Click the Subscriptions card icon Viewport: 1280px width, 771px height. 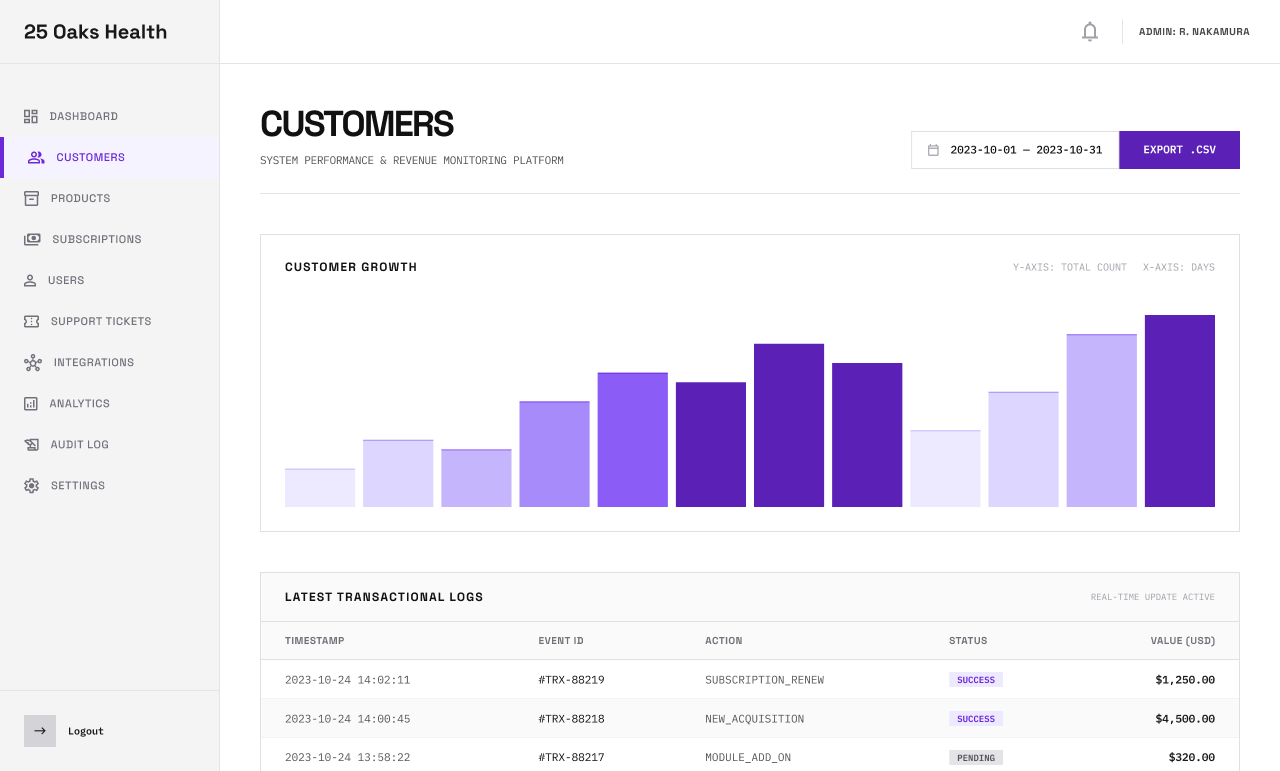(x=31, y=239)
